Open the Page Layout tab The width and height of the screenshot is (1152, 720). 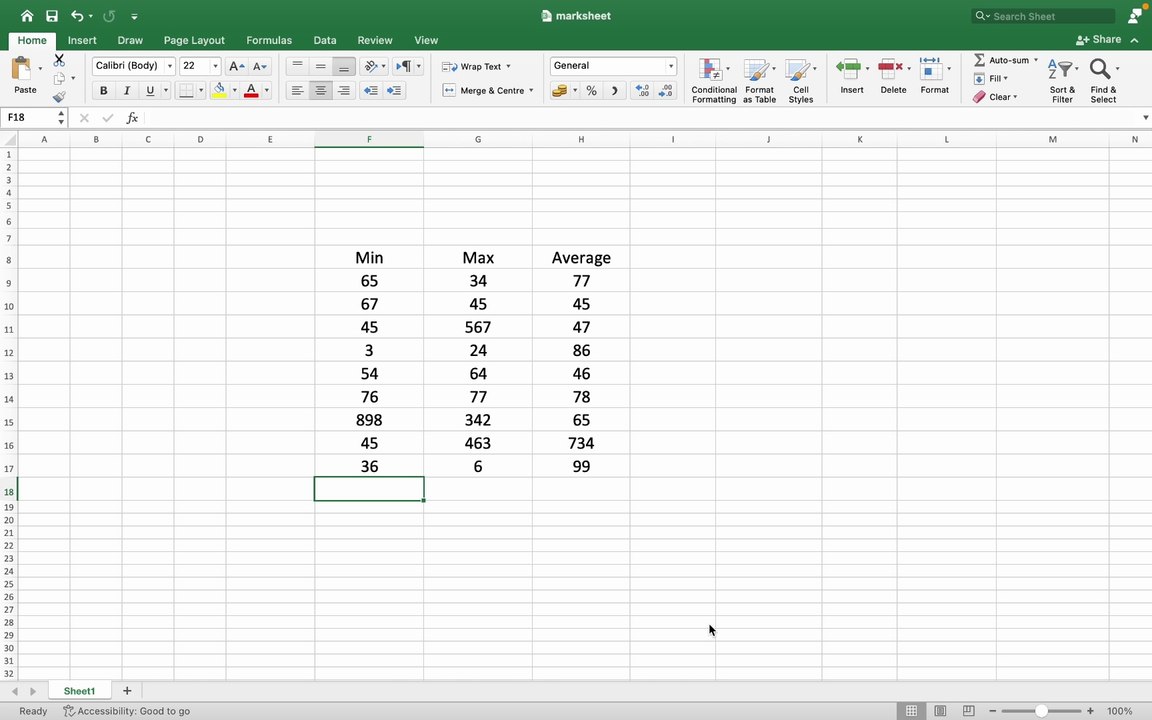click(194, 40)
